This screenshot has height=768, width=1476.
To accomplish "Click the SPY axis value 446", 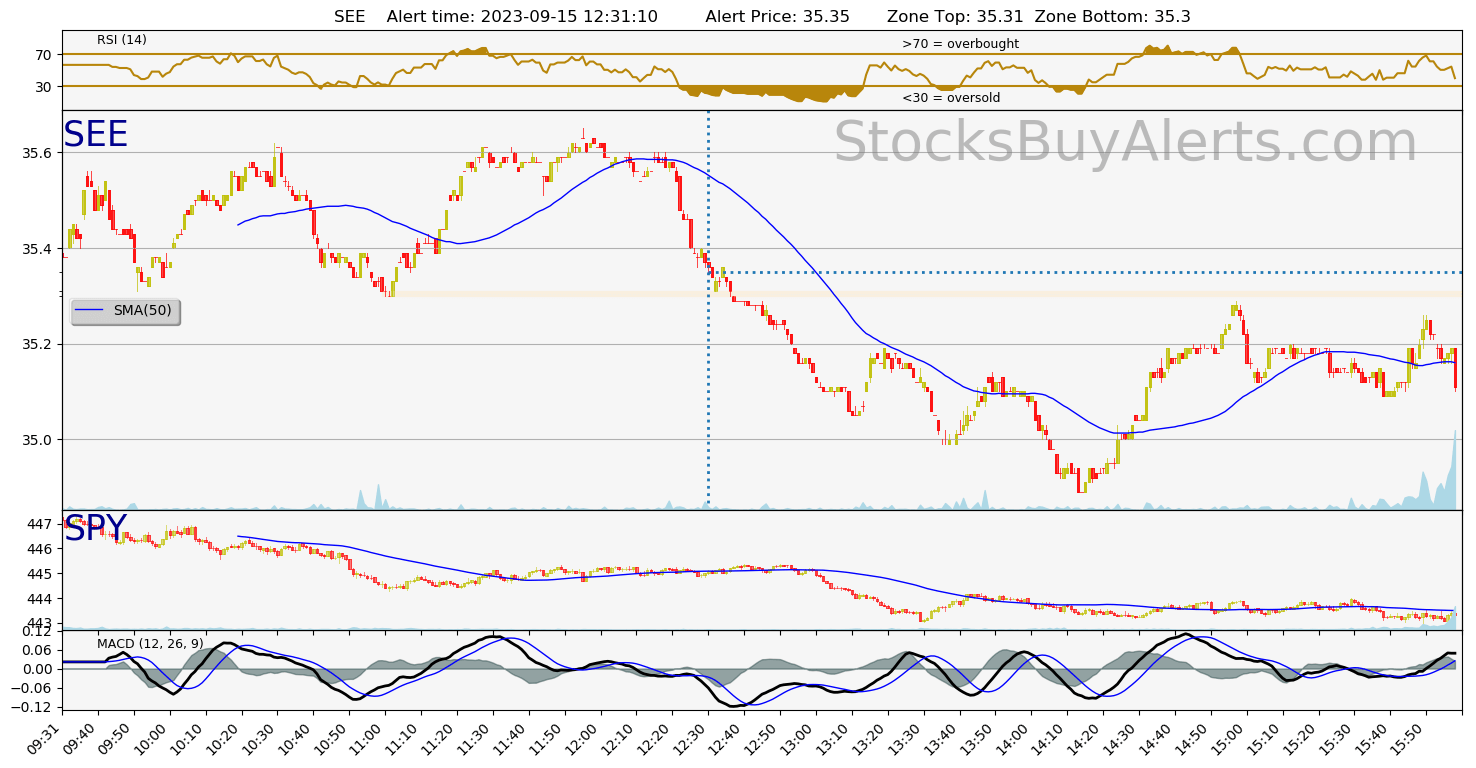I will [x=41, y=549].
